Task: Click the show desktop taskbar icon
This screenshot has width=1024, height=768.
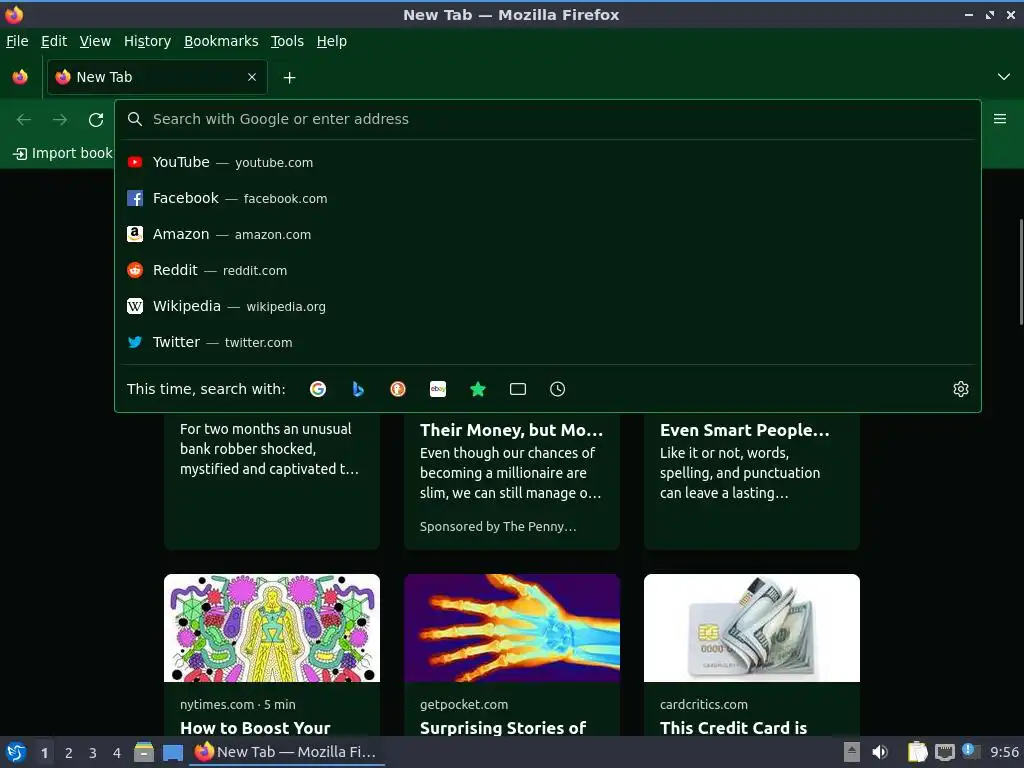Action: click(x=172, y=752)
